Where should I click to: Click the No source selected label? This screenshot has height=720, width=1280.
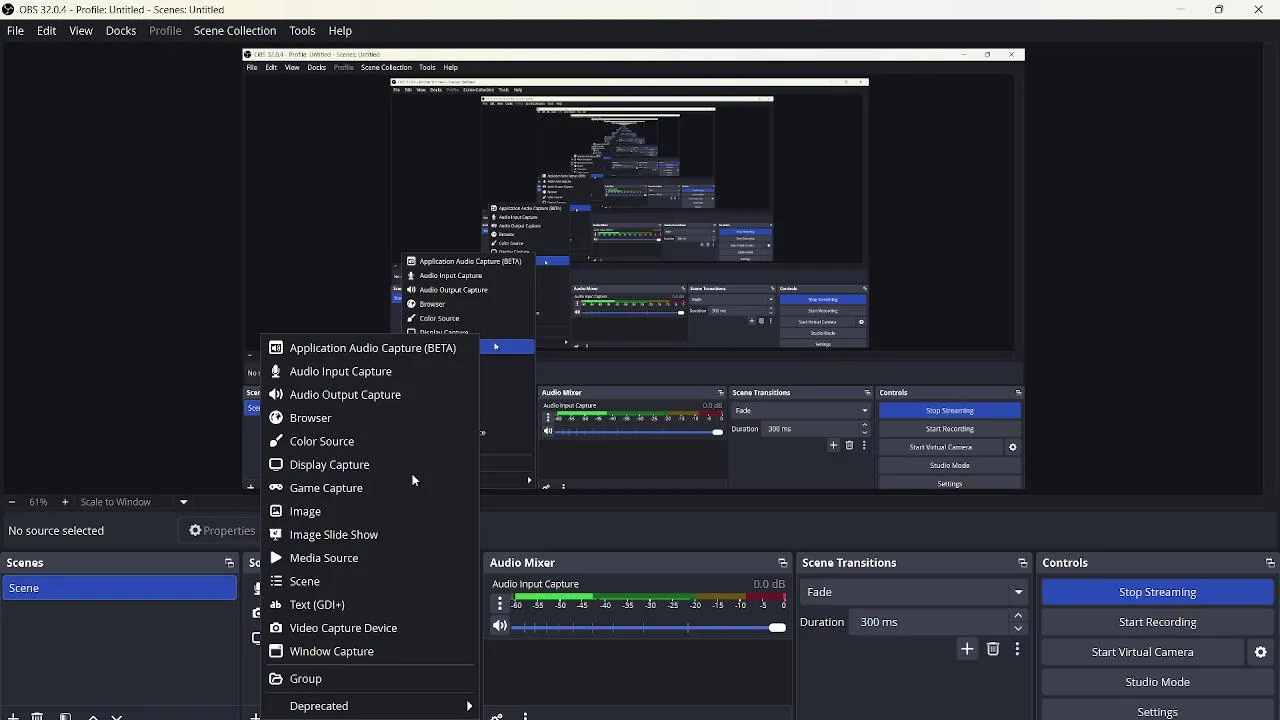click(56, 531)
